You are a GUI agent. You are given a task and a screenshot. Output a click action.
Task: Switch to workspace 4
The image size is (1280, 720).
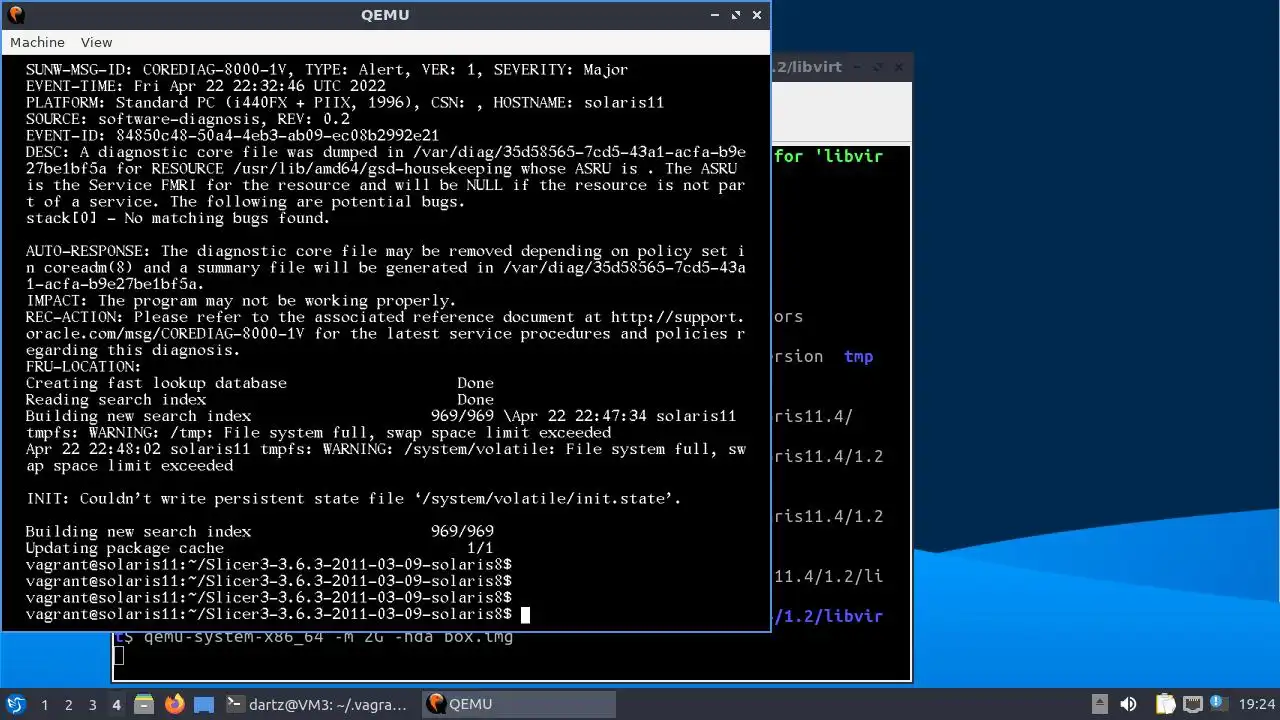116,704
